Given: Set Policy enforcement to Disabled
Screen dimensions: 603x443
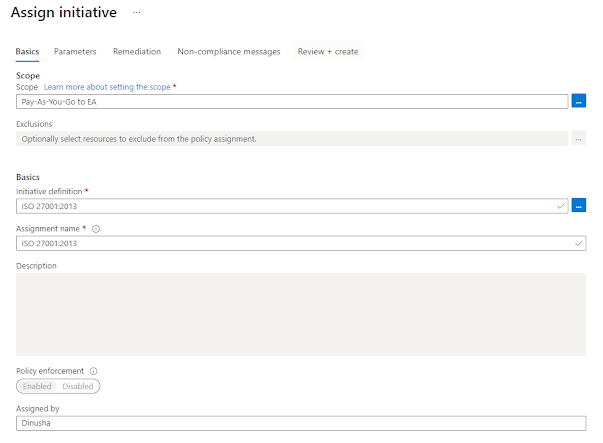Looking at the screenshot, I should pos(78,386).
